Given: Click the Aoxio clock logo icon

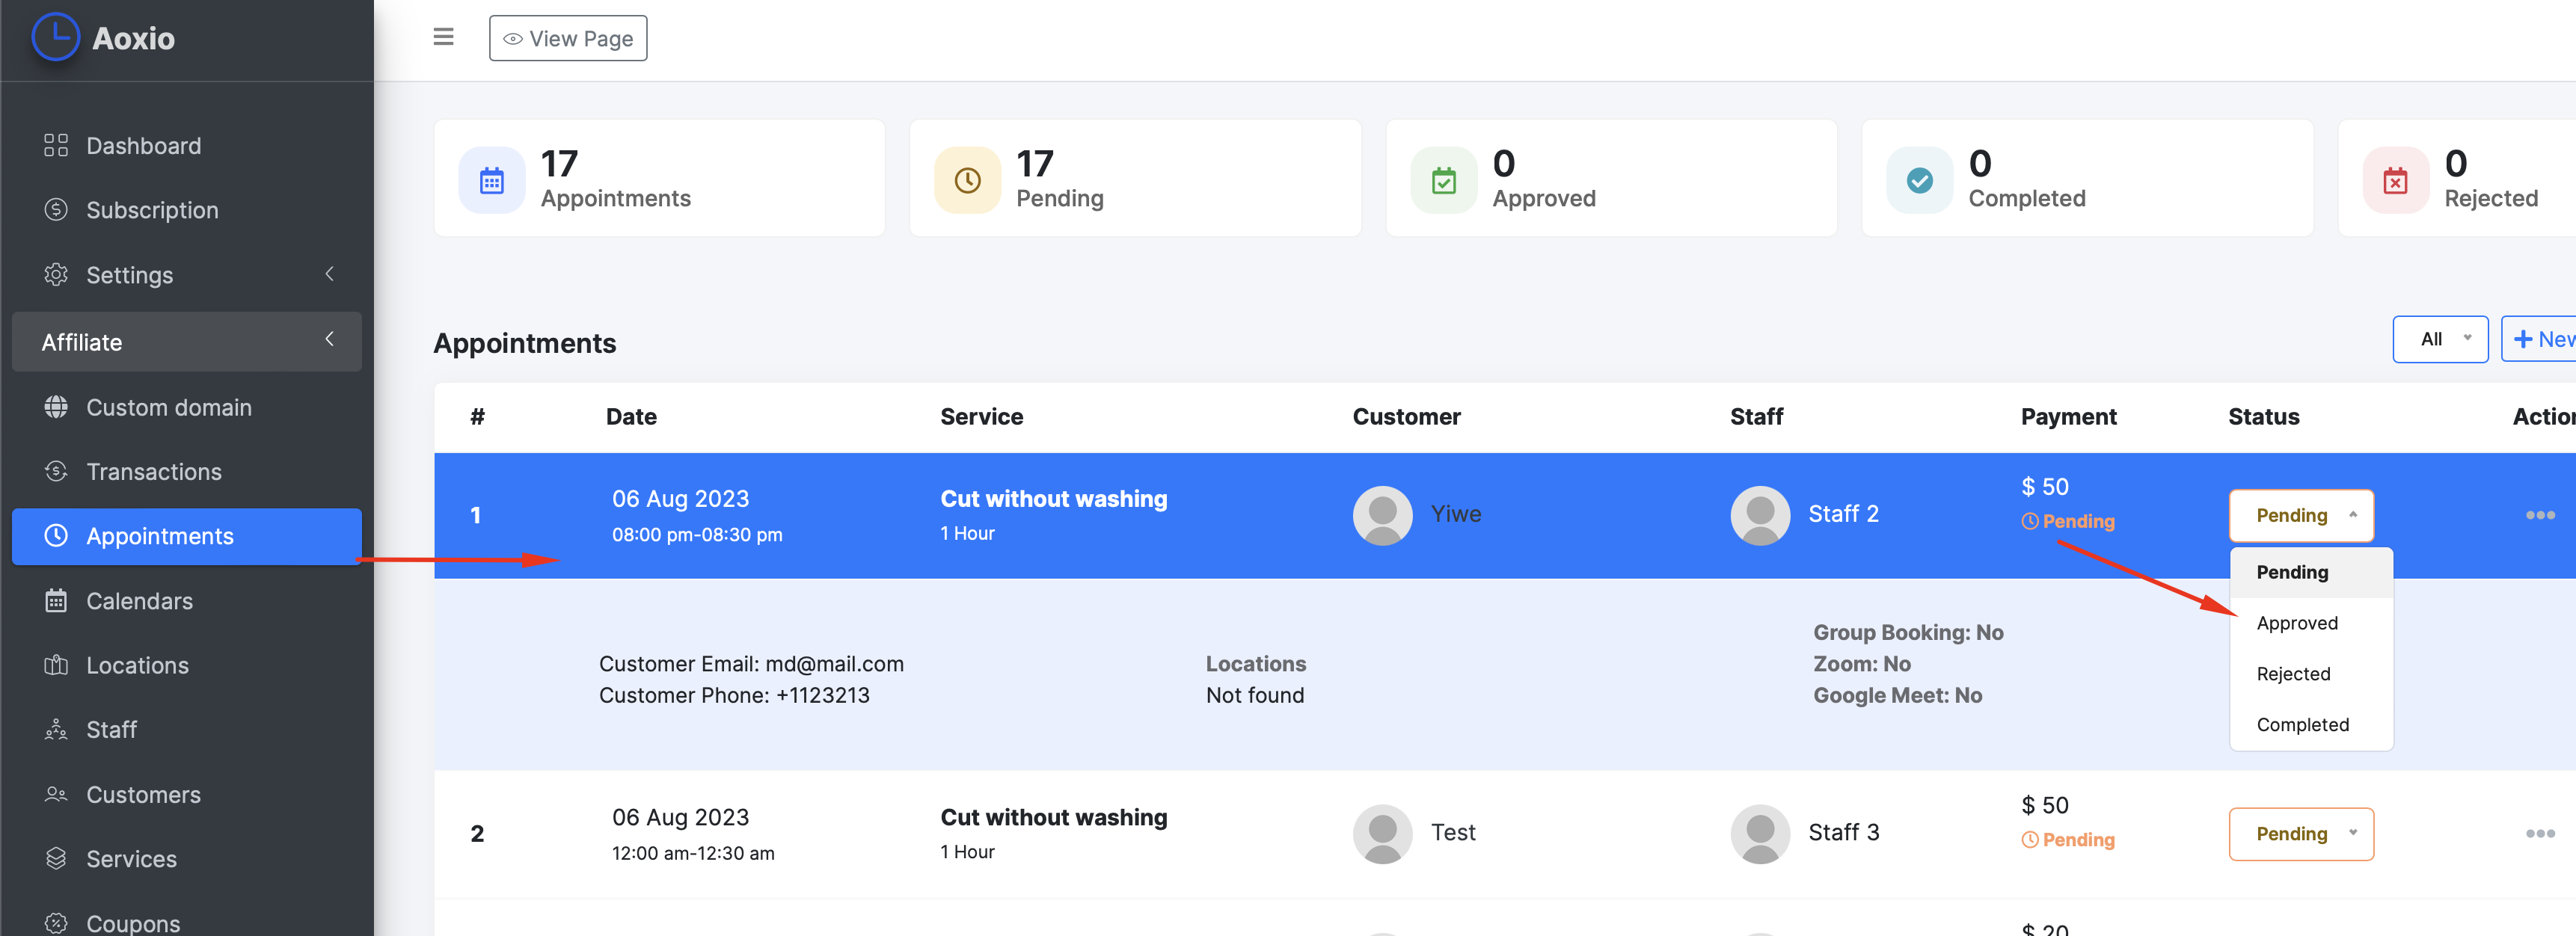Looking at the screenshot, I should tap(55, 37).
